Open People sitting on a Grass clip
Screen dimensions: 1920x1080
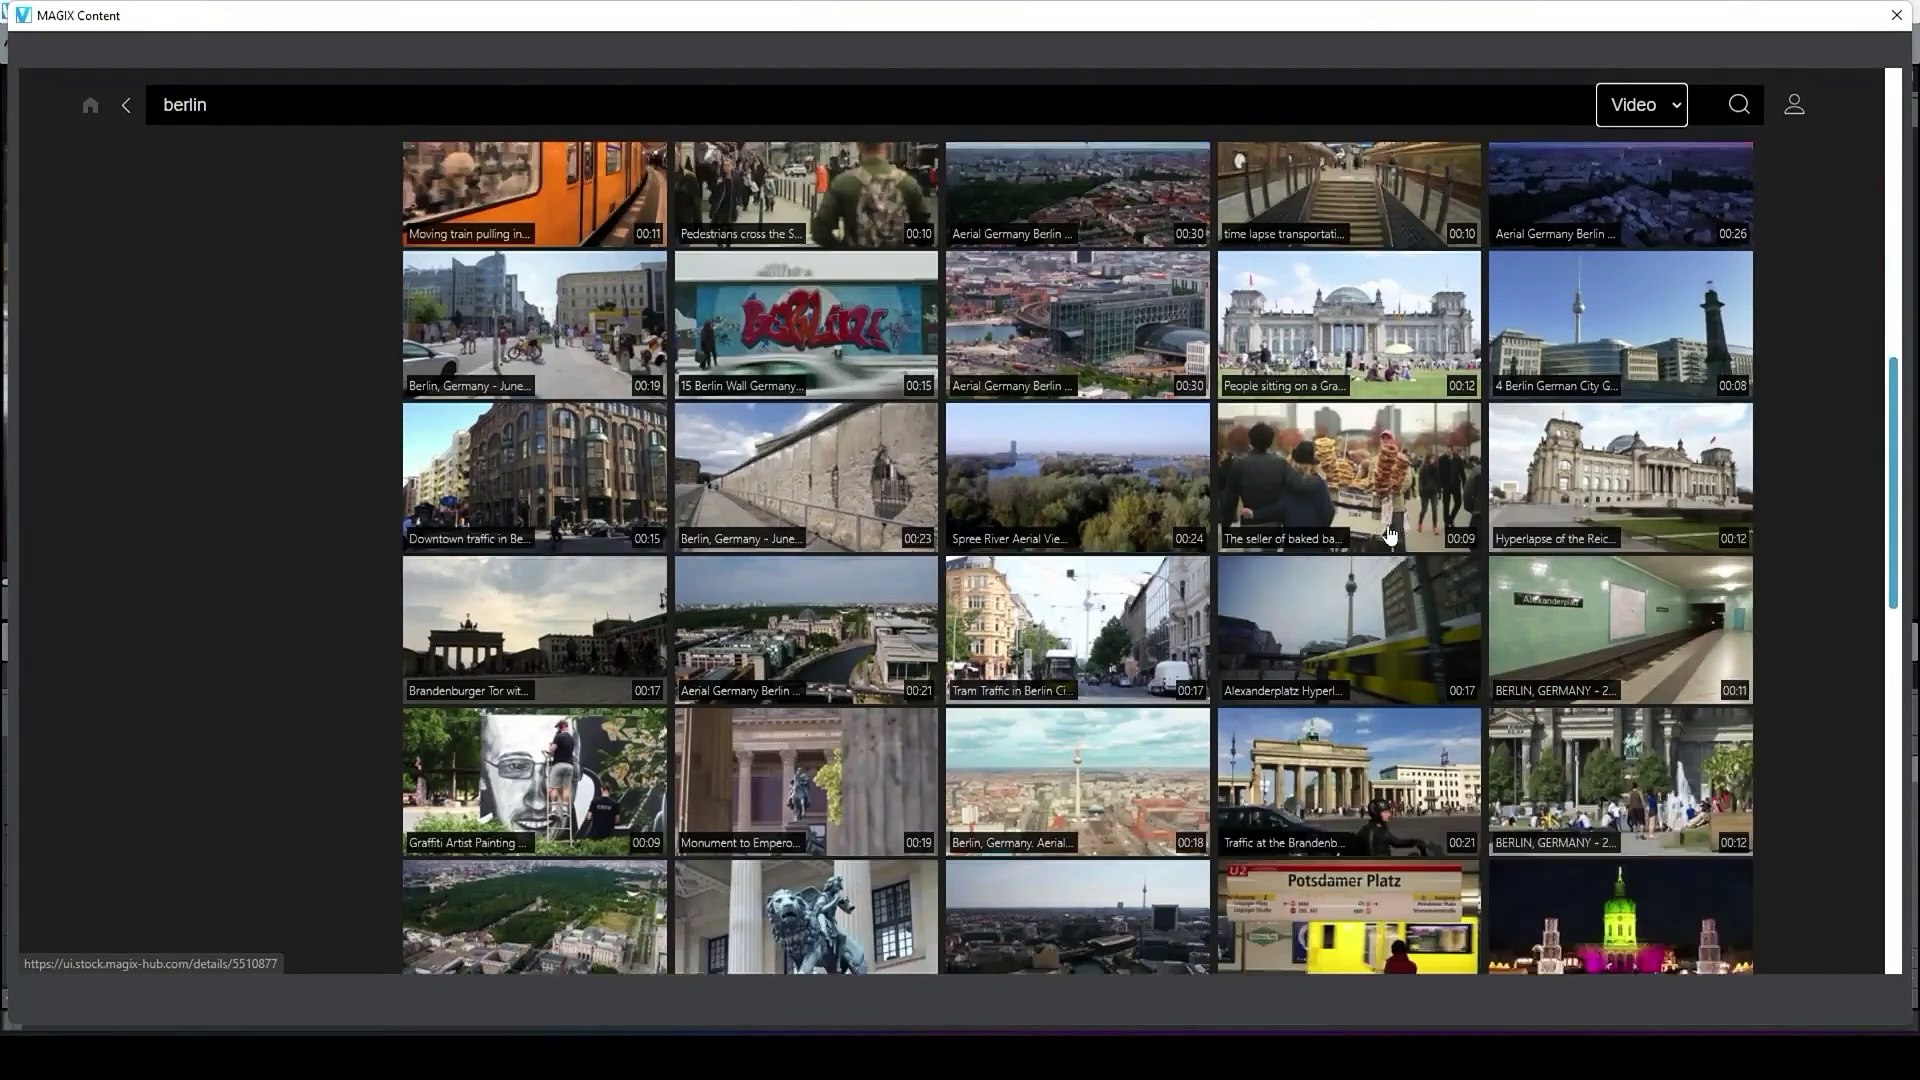[x=1348, y=324]
